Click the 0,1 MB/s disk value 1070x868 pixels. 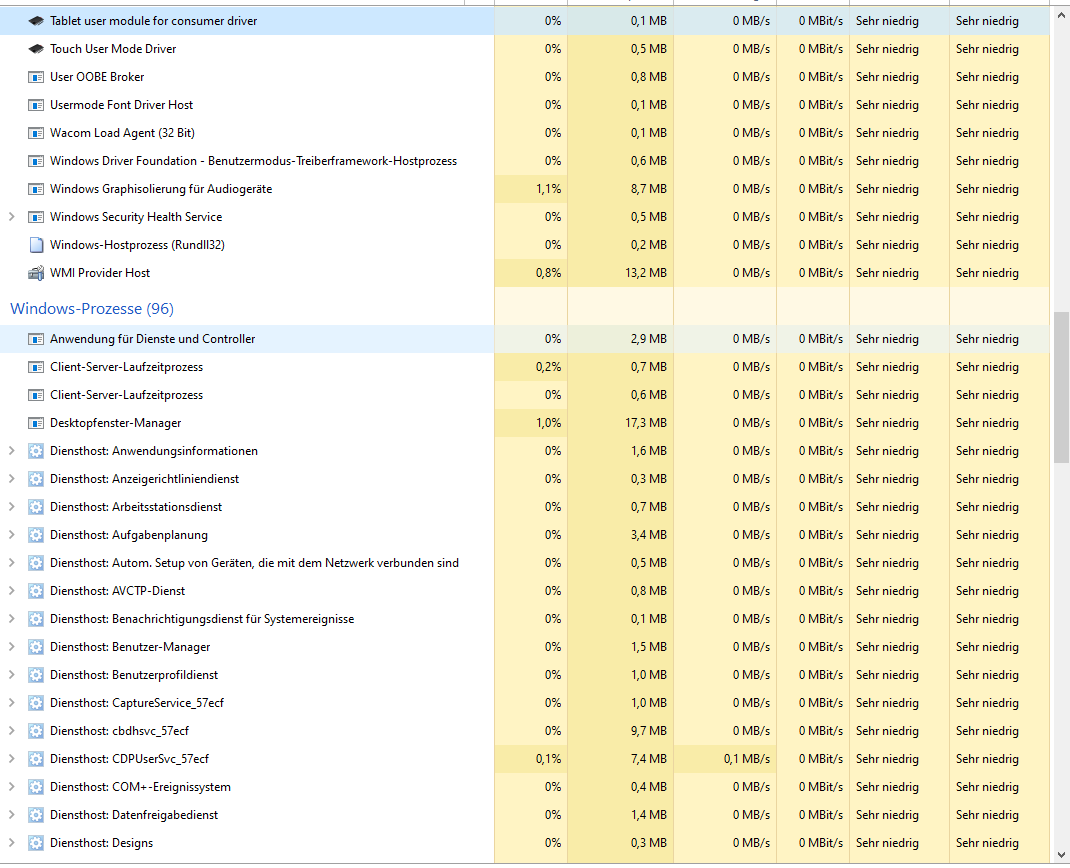[747, 759]
